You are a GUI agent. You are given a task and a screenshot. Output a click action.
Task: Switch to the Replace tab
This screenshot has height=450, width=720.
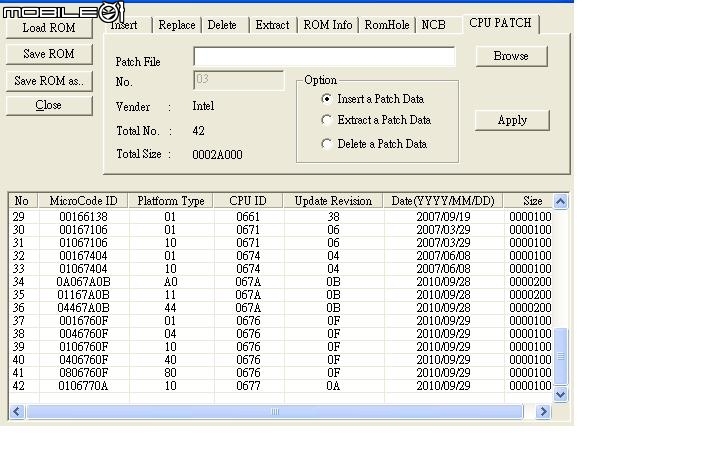click(x=177, y=25)
